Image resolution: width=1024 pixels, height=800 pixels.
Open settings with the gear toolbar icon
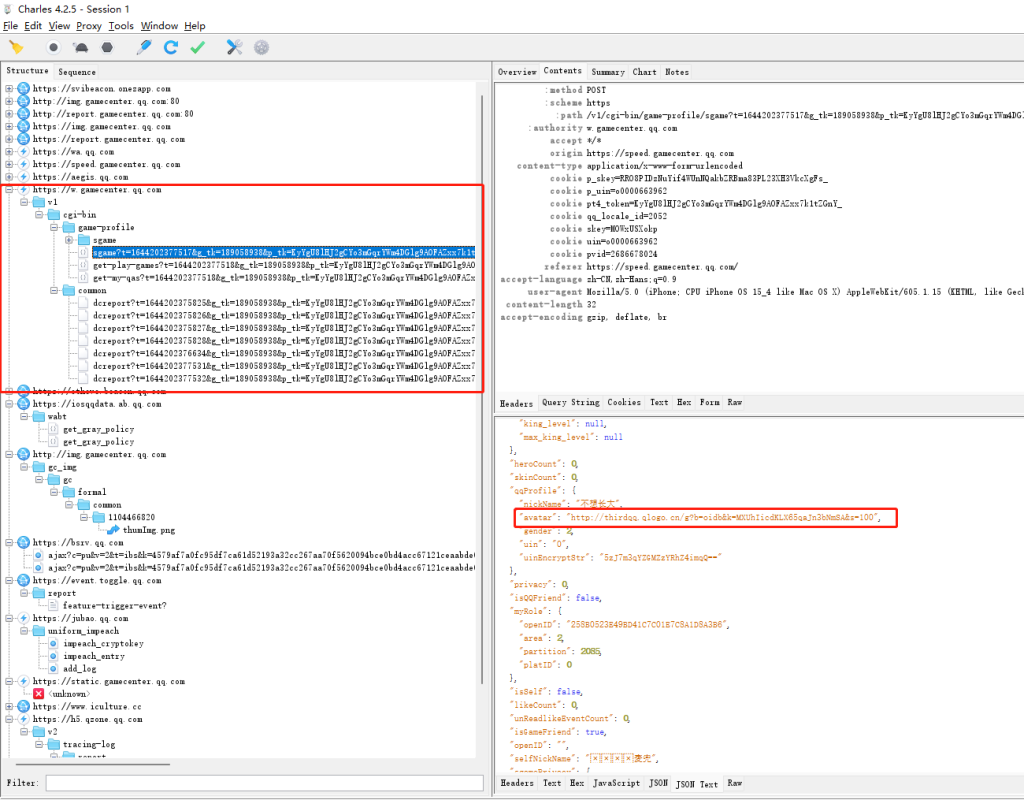261,47
